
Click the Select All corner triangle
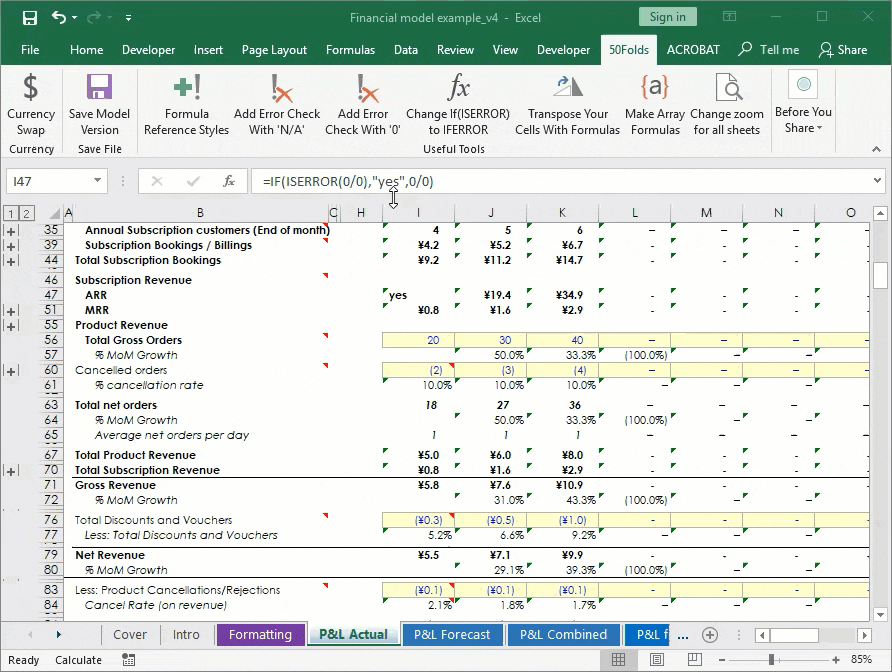pos(54,213)
